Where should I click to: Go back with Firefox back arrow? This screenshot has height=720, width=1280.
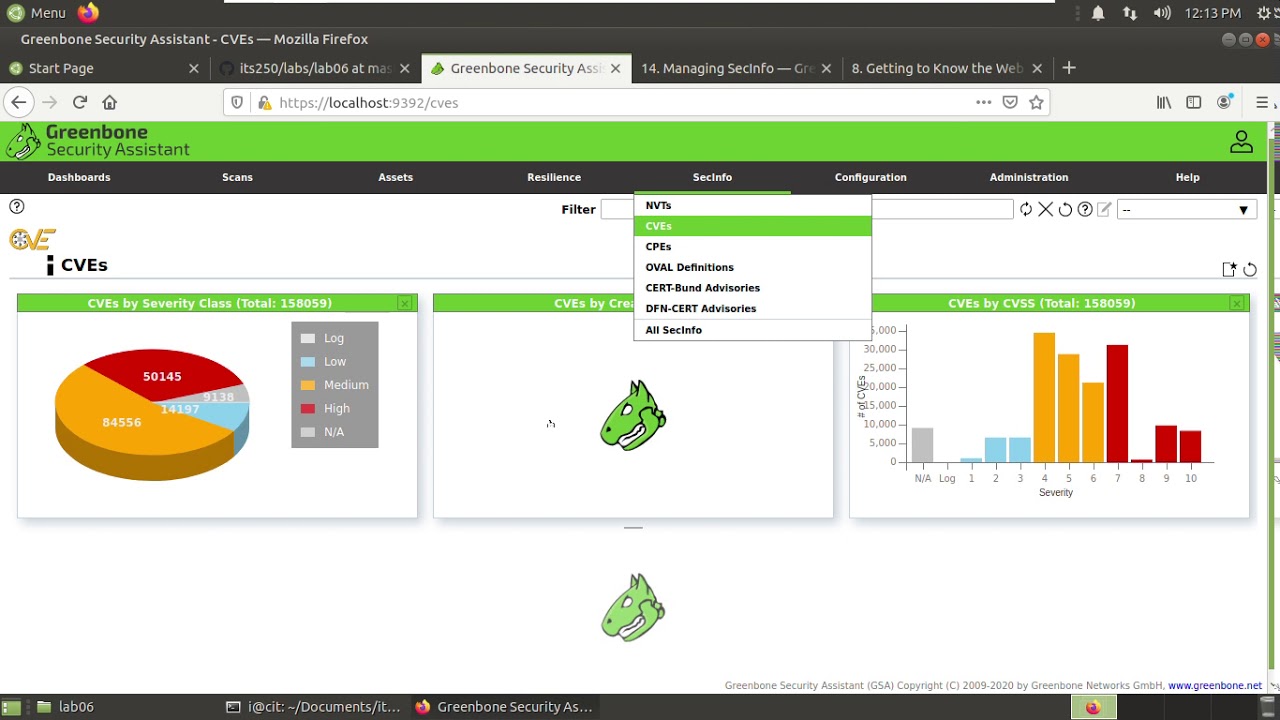pos(18,102)
